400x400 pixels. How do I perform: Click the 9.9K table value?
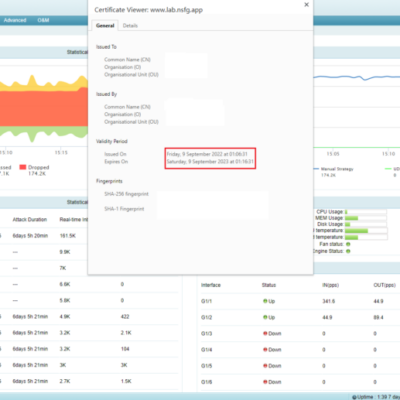pos(65,252)
